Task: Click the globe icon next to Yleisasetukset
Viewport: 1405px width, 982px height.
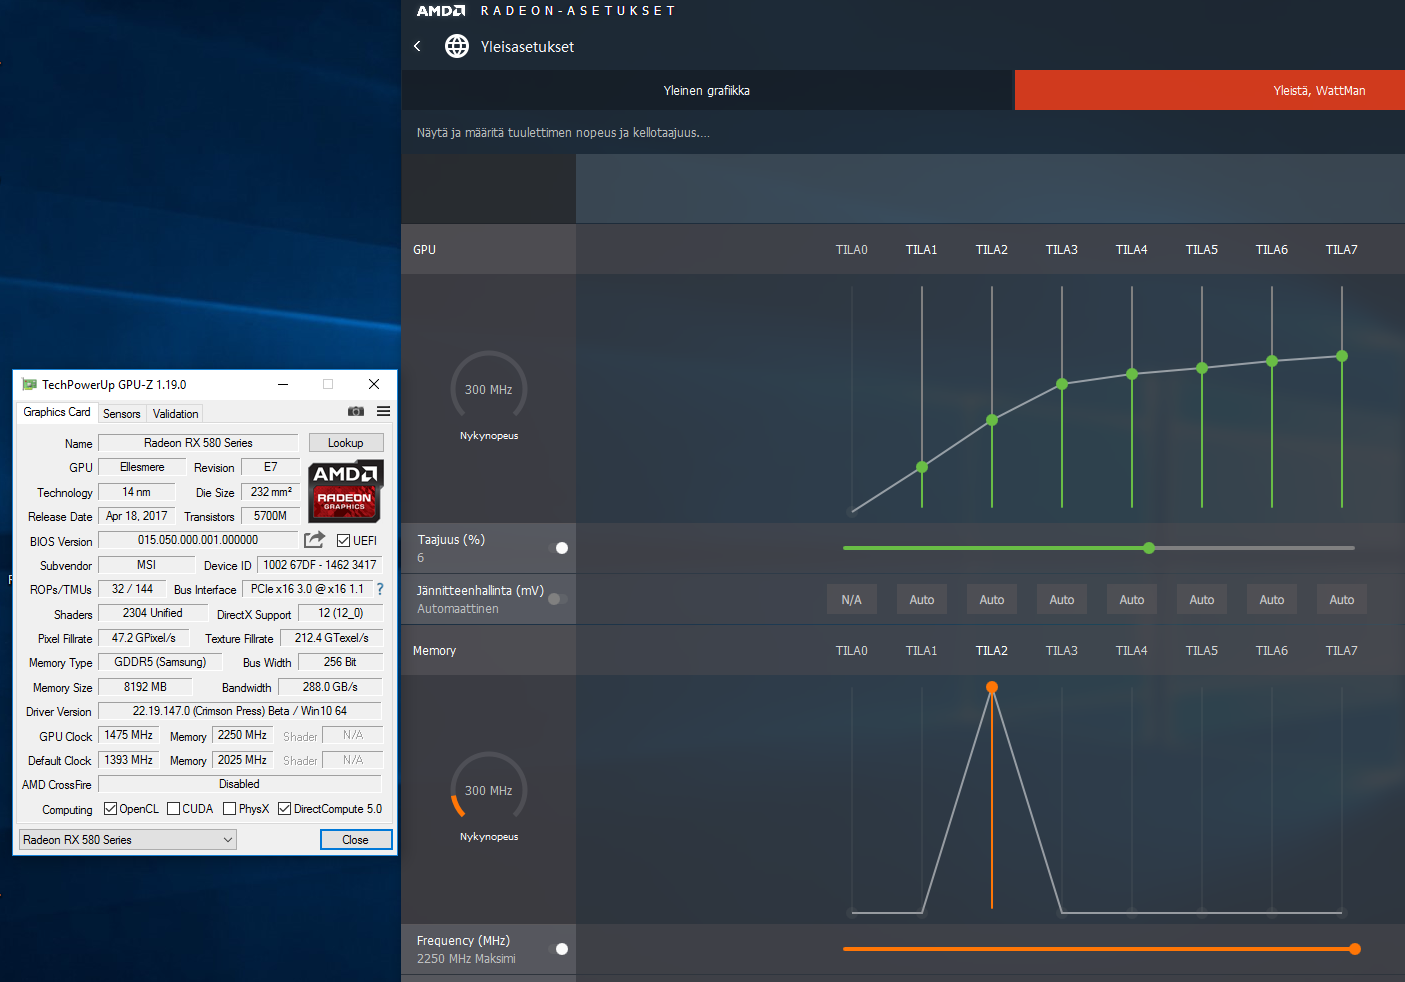Action: point(457,46)
